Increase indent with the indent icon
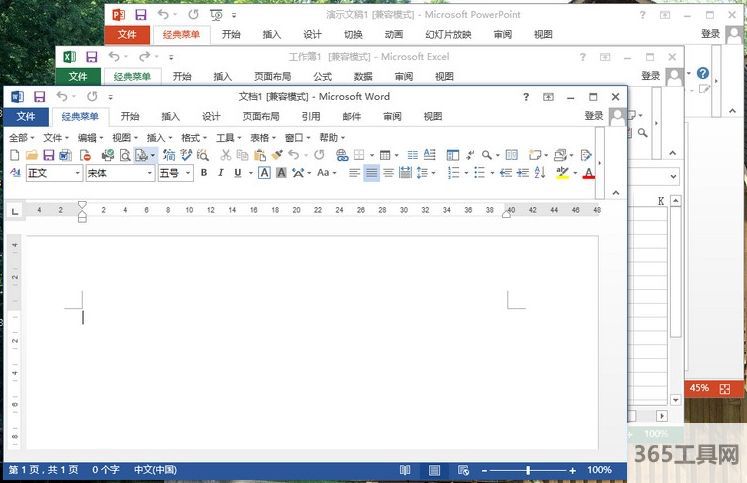747x483 pixels. (523, 172)
